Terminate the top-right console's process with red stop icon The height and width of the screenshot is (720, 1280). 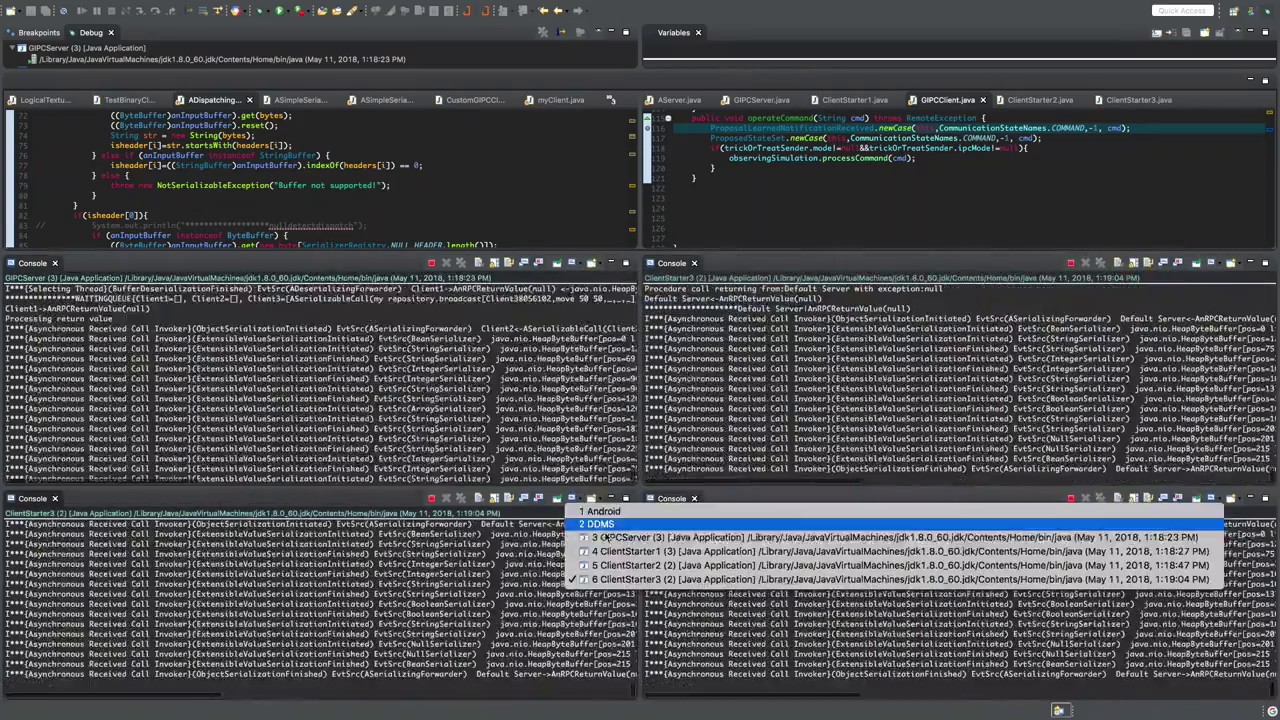pos(1071,263)
